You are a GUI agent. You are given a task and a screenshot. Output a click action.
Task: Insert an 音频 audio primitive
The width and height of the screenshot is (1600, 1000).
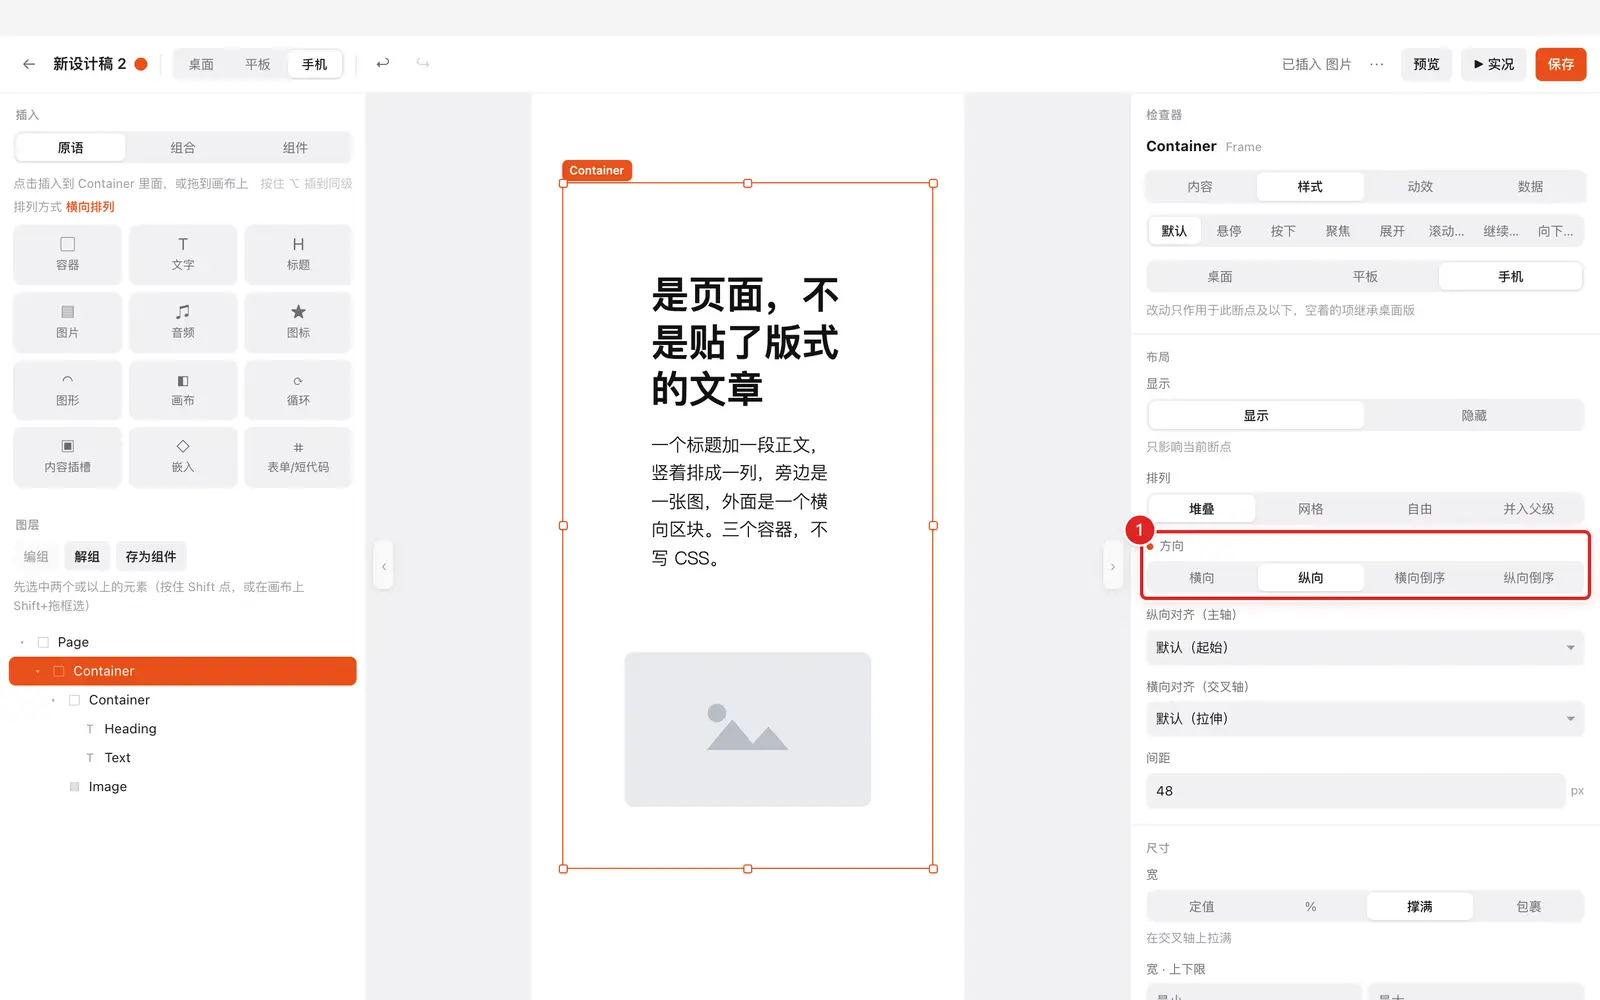pyautogui.click(x=183, y=322)
